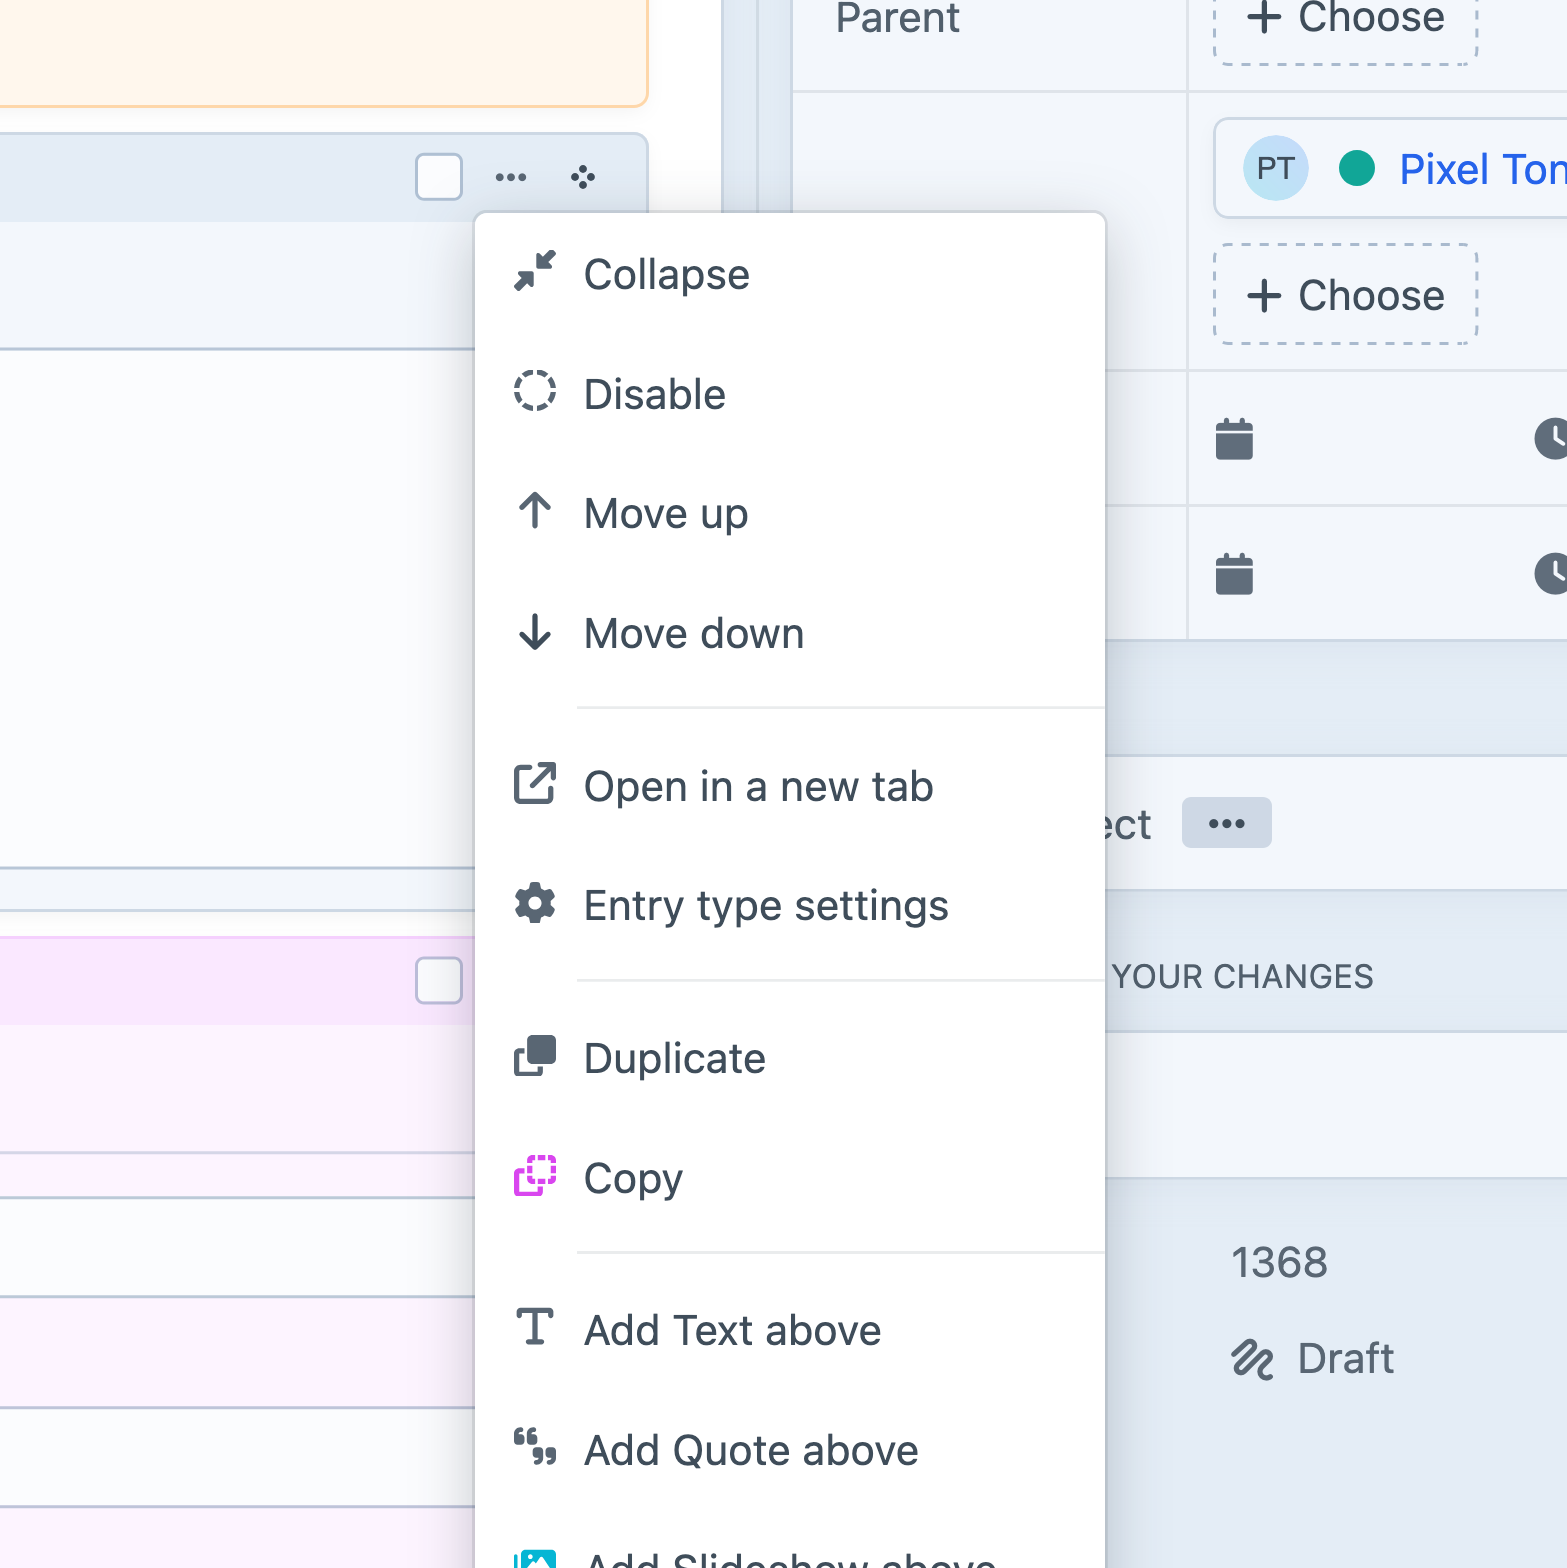
Task: Click the 1368 ID value
Action: 1279,1262
